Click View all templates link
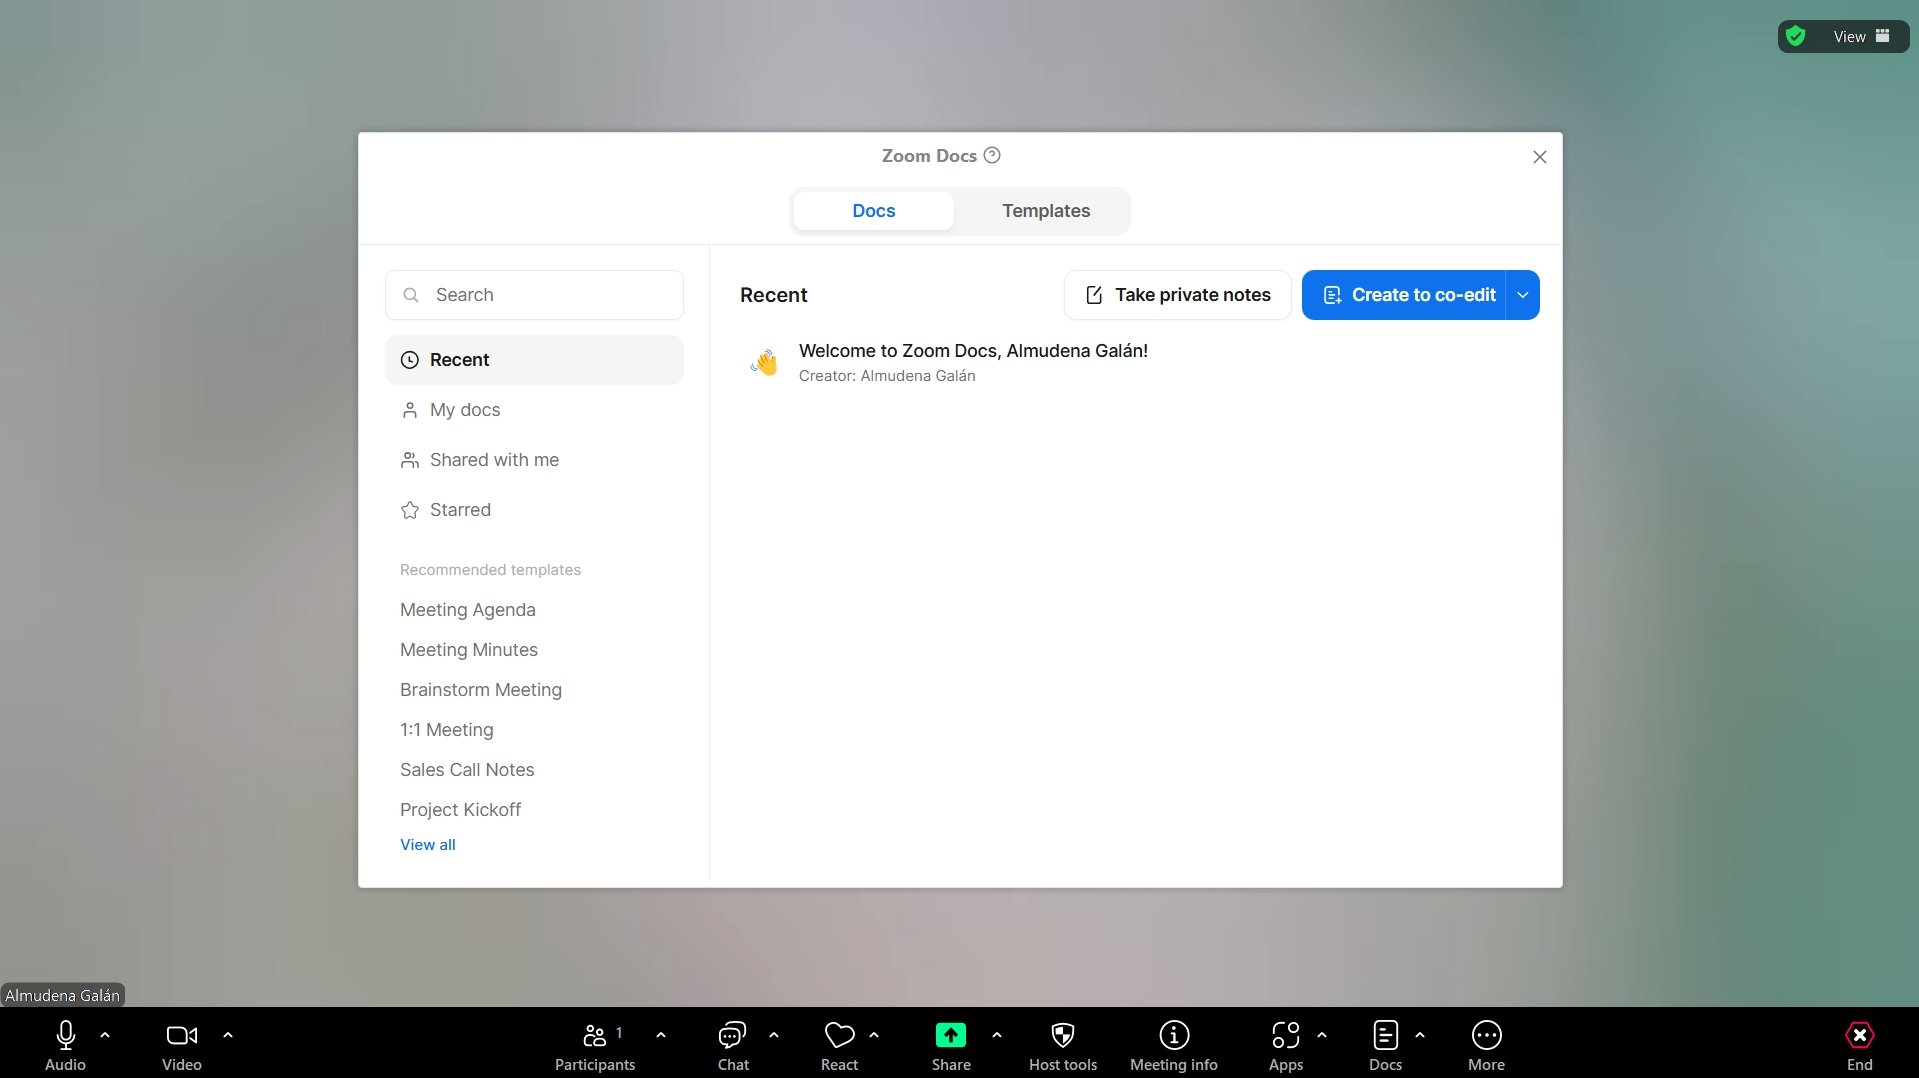Viewport: 1919px width, 1078px height. [x=427, y=844]
